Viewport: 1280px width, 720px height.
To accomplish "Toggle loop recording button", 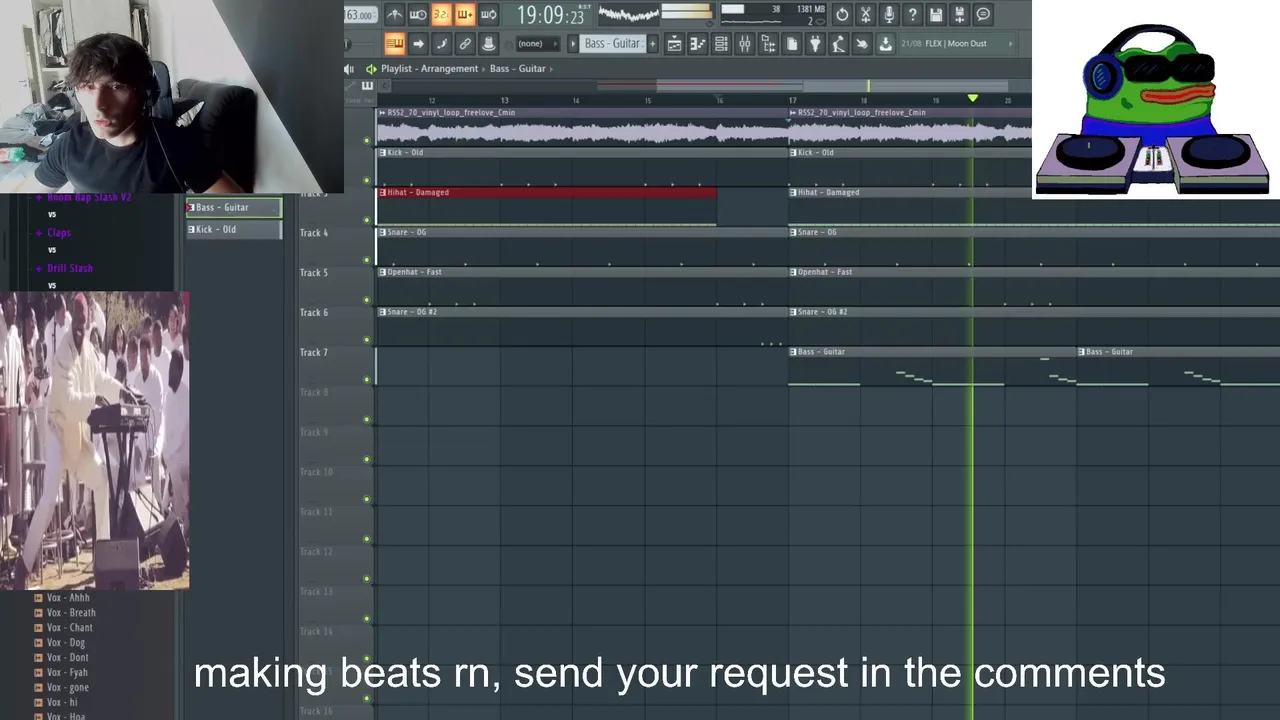I will (x=488, y=15).
